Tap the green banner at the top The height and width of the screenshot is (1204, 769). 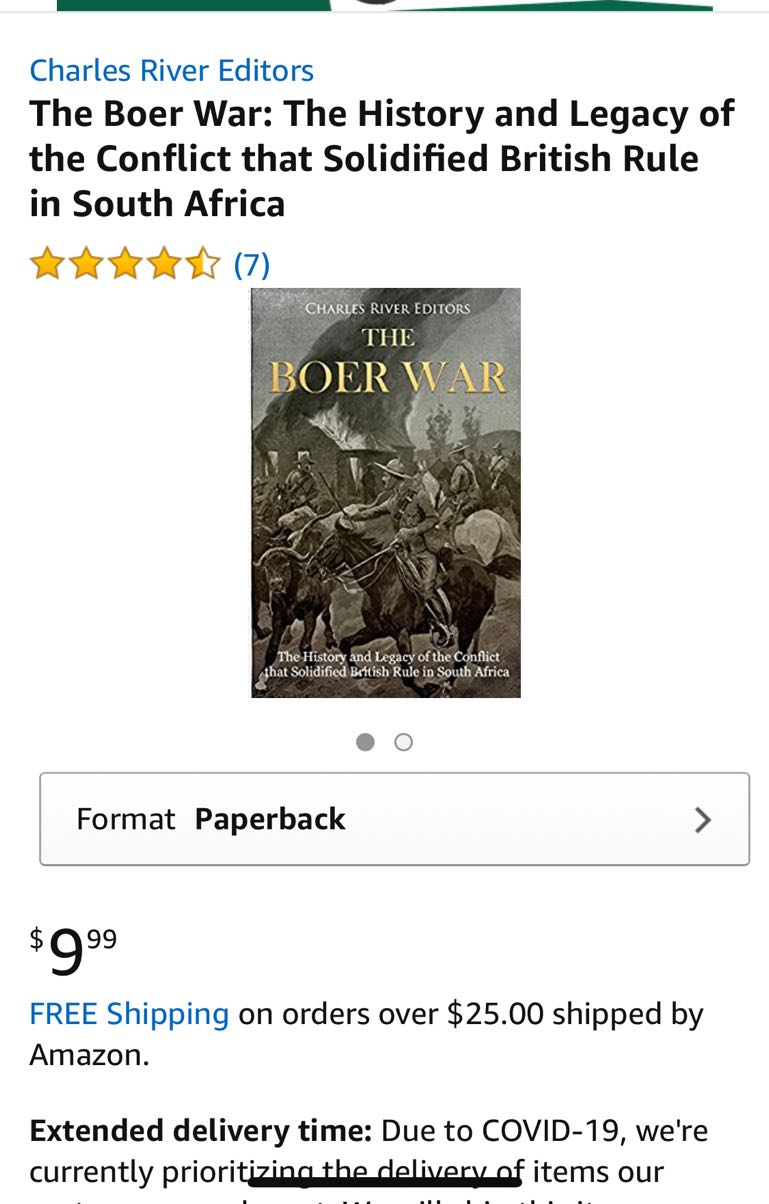385,5
